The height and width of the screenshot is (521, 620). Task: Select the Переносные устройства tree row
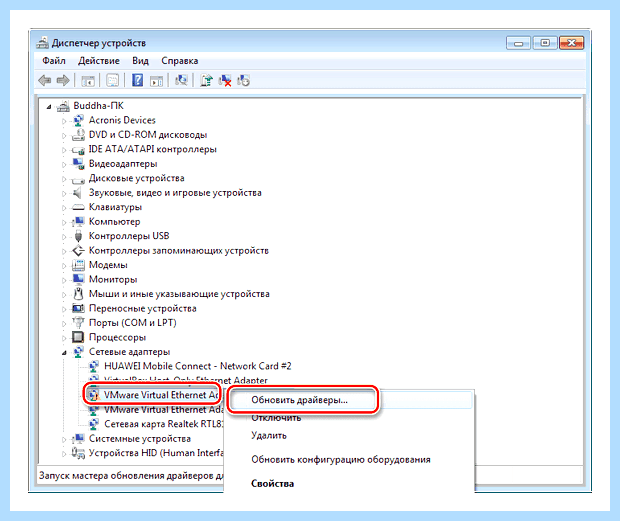pos(142,308)
